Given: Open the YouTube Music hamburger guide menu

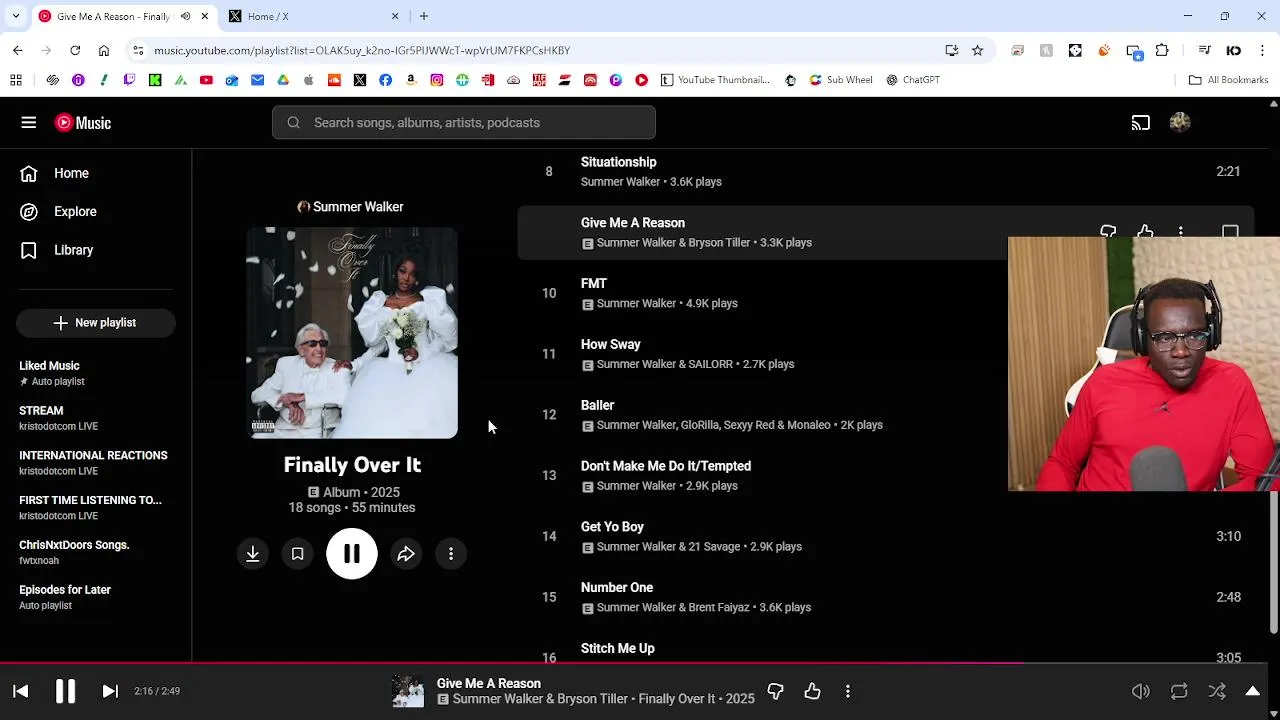Looking at the screenshot, I should pos(28,123).
